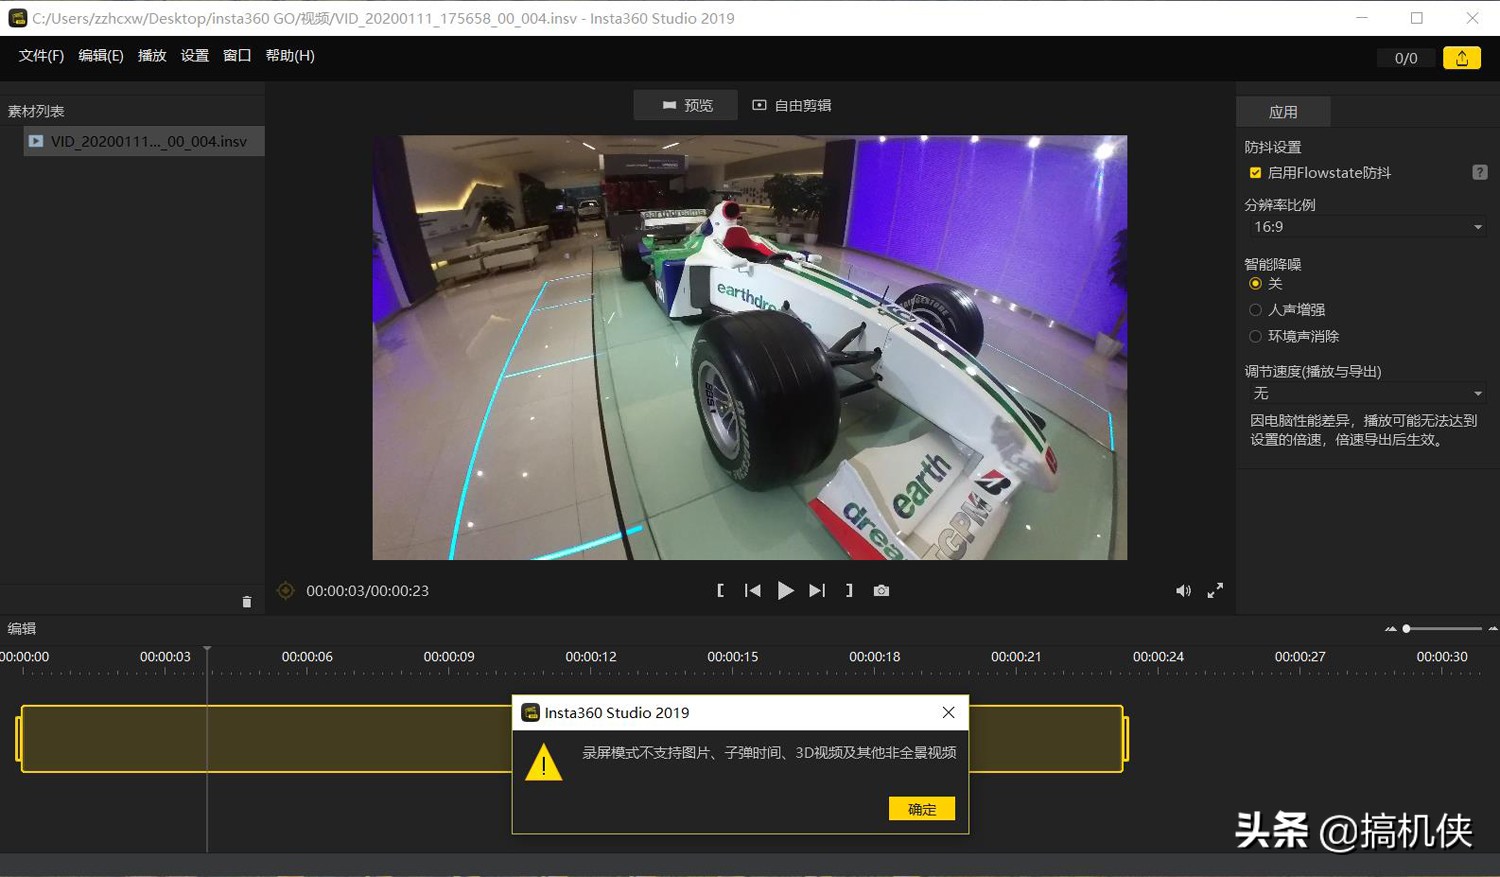Mute audio with the speaker icon
The width and height of the screenshot is (1500, 877).
tap(1183, 591)
